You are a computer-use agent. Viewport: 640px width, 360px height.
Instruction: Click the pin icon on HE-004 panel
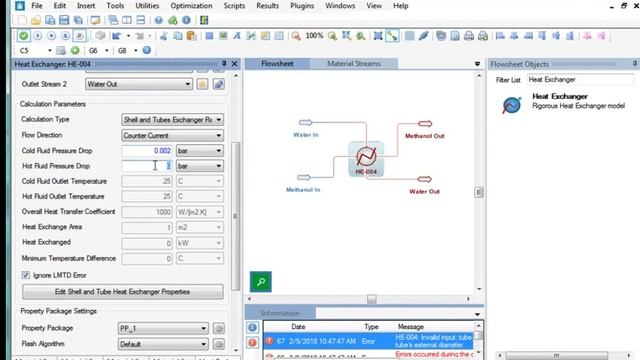[224, 64]
